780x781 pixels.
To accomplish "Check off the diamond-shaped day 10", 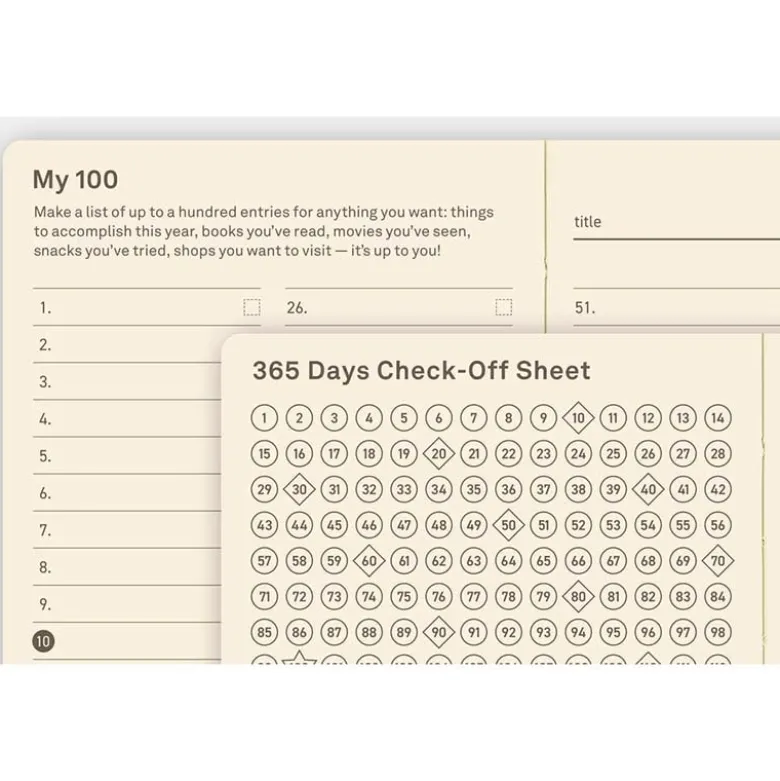I will point(578,417).
